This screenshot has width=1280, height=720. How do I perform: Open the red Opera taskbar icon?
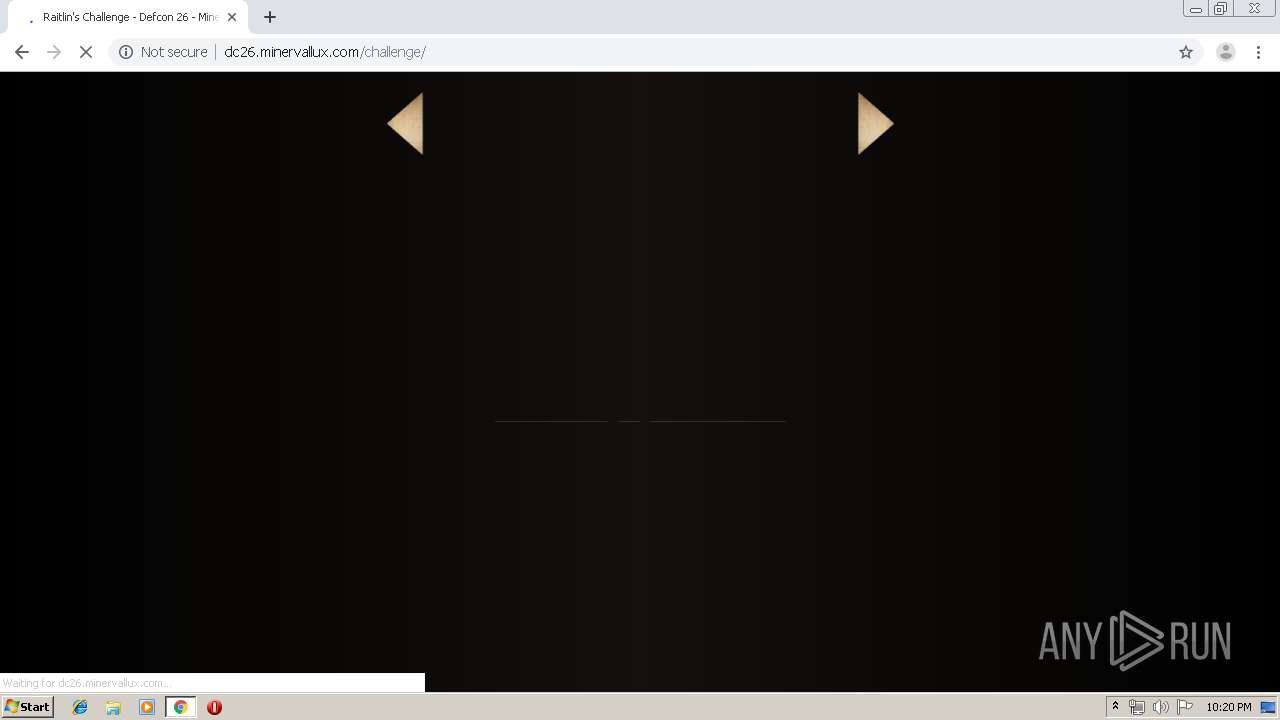click(x=214, y=707)
